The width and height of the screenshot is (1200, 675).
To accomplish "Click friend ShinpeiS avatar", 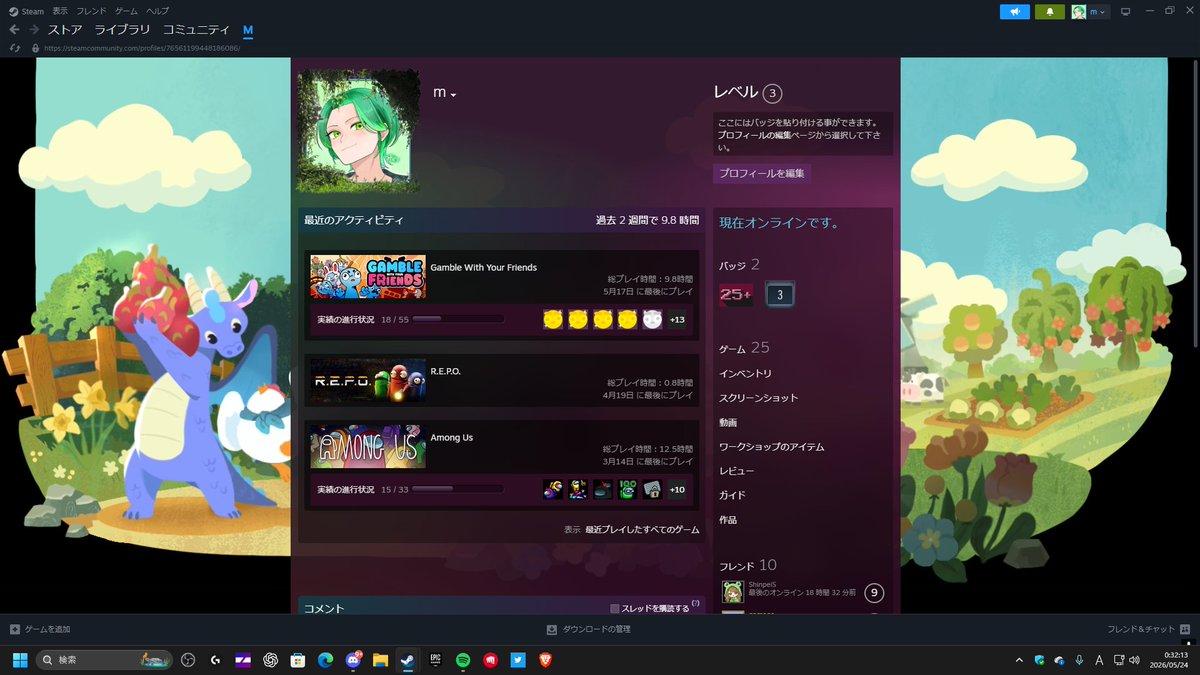I will tap(733, 592).
